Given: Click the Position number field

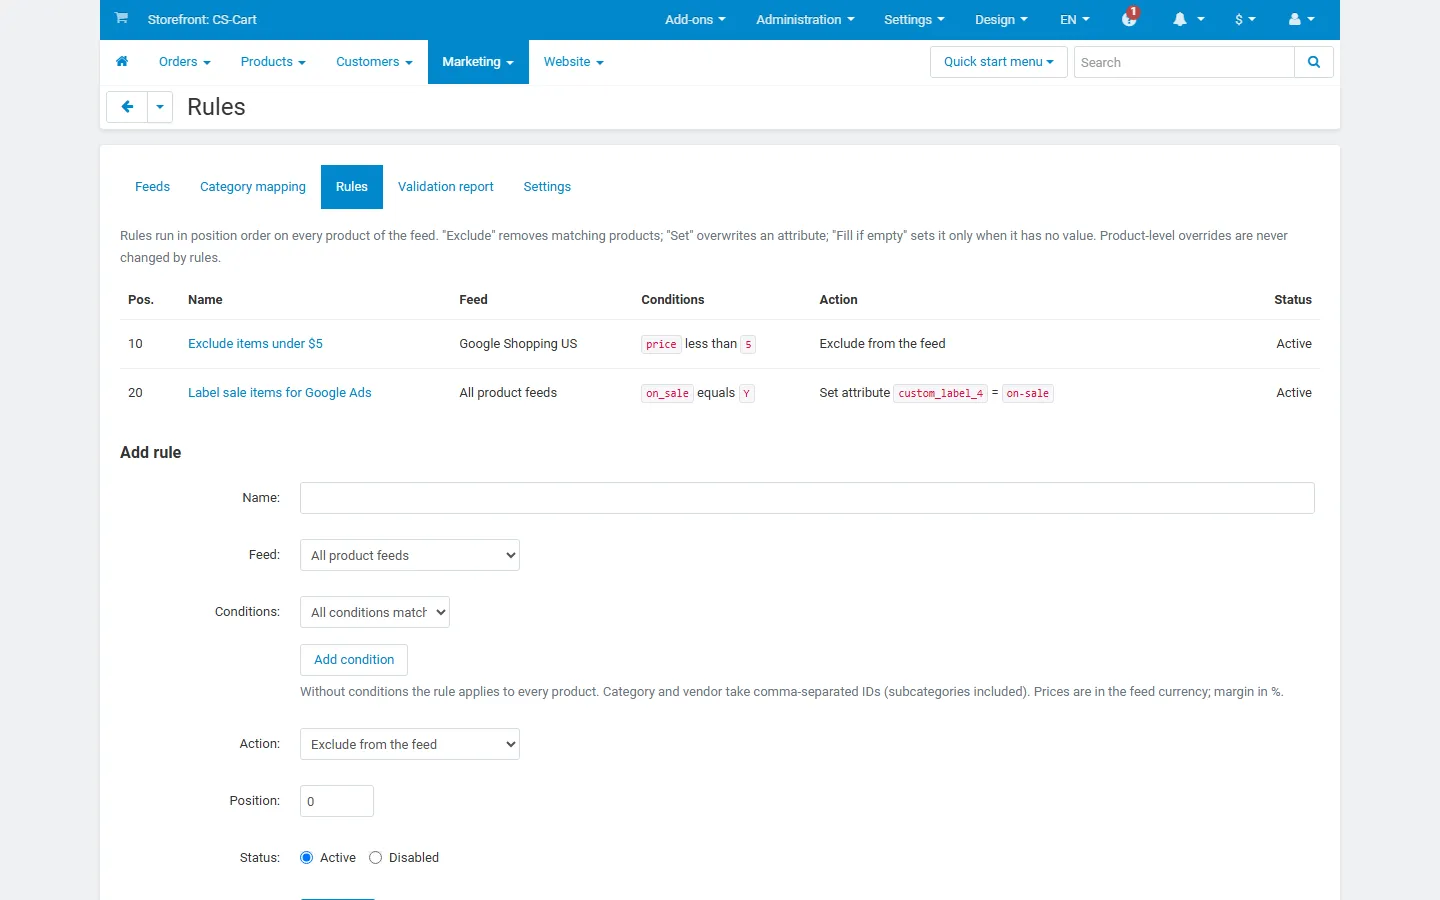Looking at the screenshot, I should coord(337,801).
